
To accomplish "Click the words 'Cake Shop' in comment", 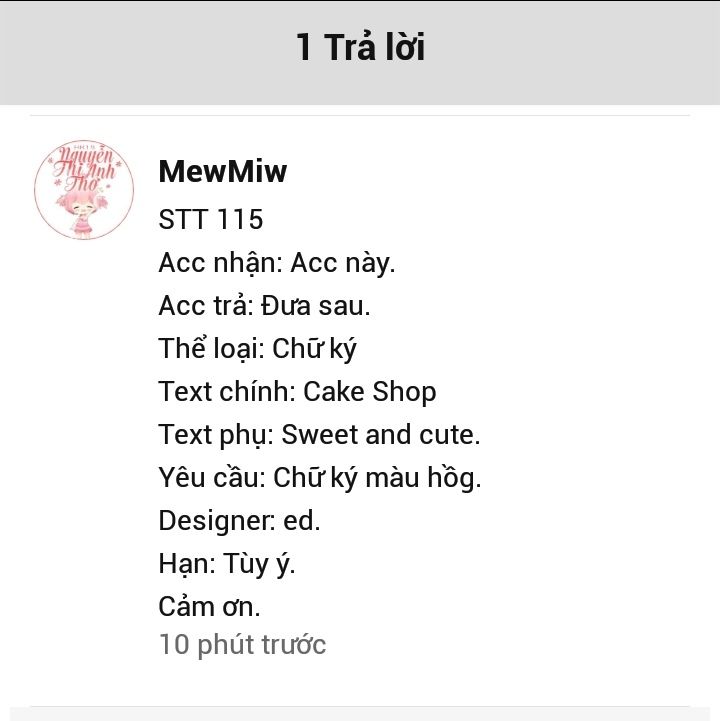I will tap(370, 392).
